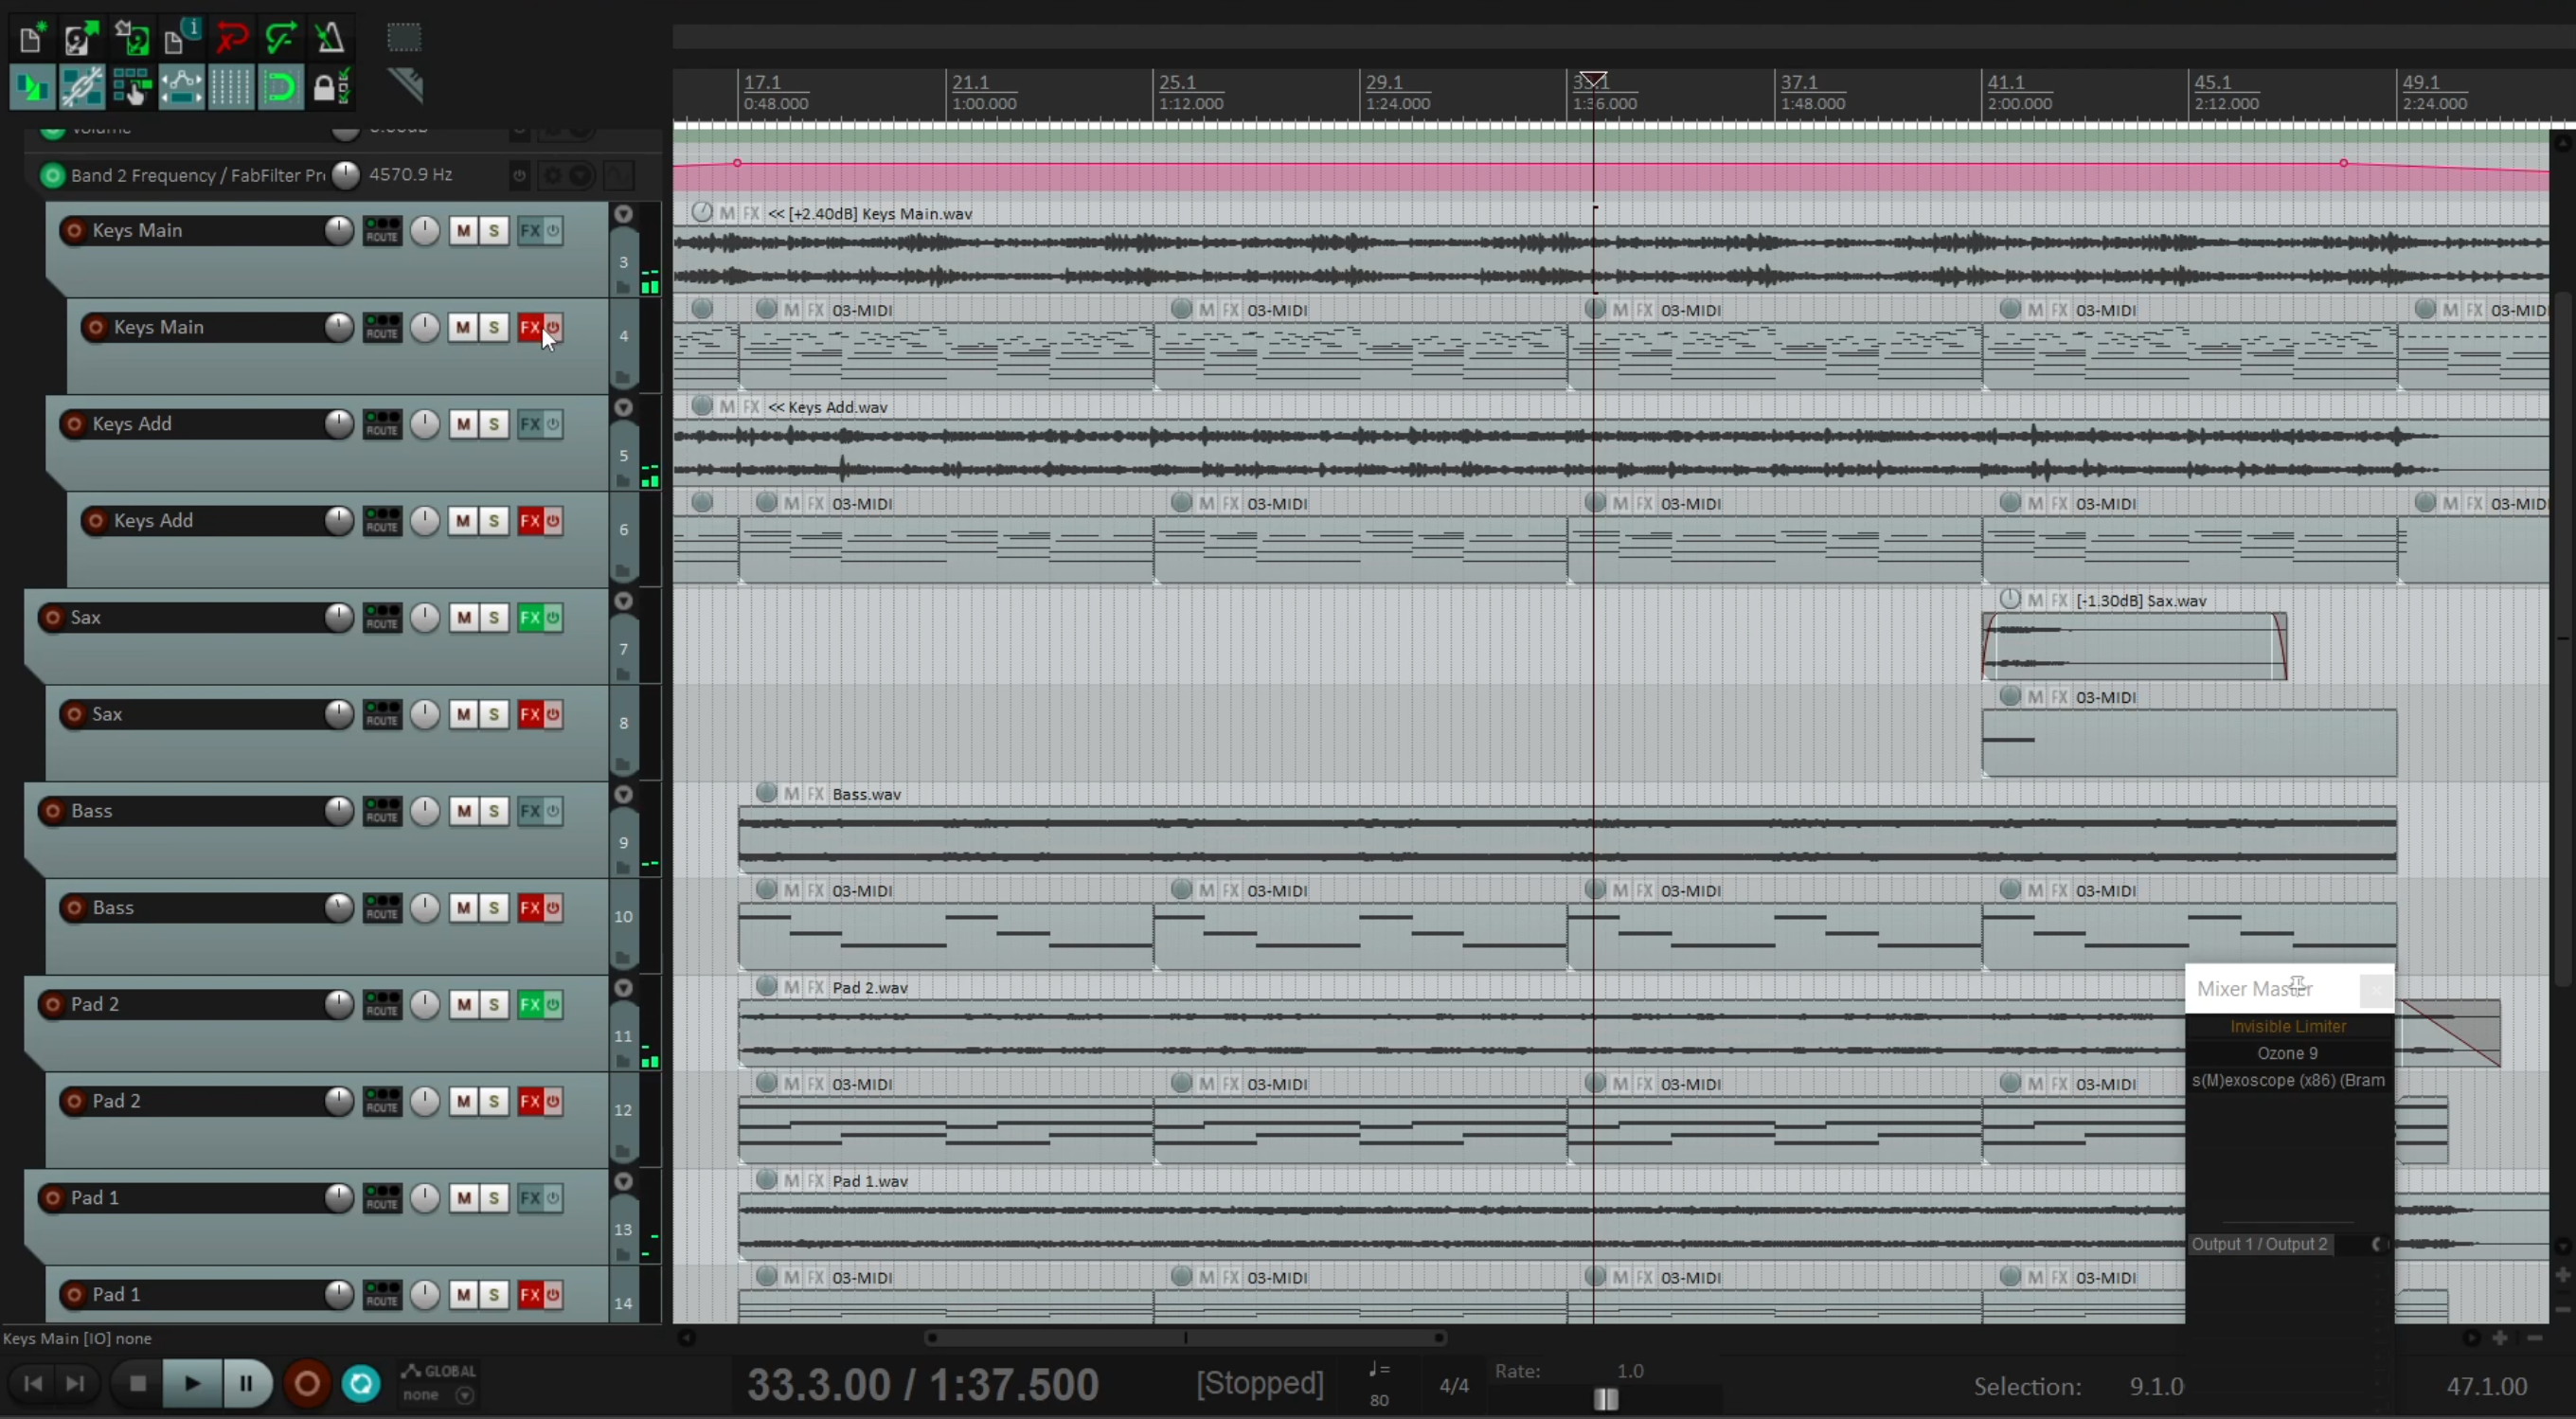Toggle ripple editing toolbar icon

point(132,88)
